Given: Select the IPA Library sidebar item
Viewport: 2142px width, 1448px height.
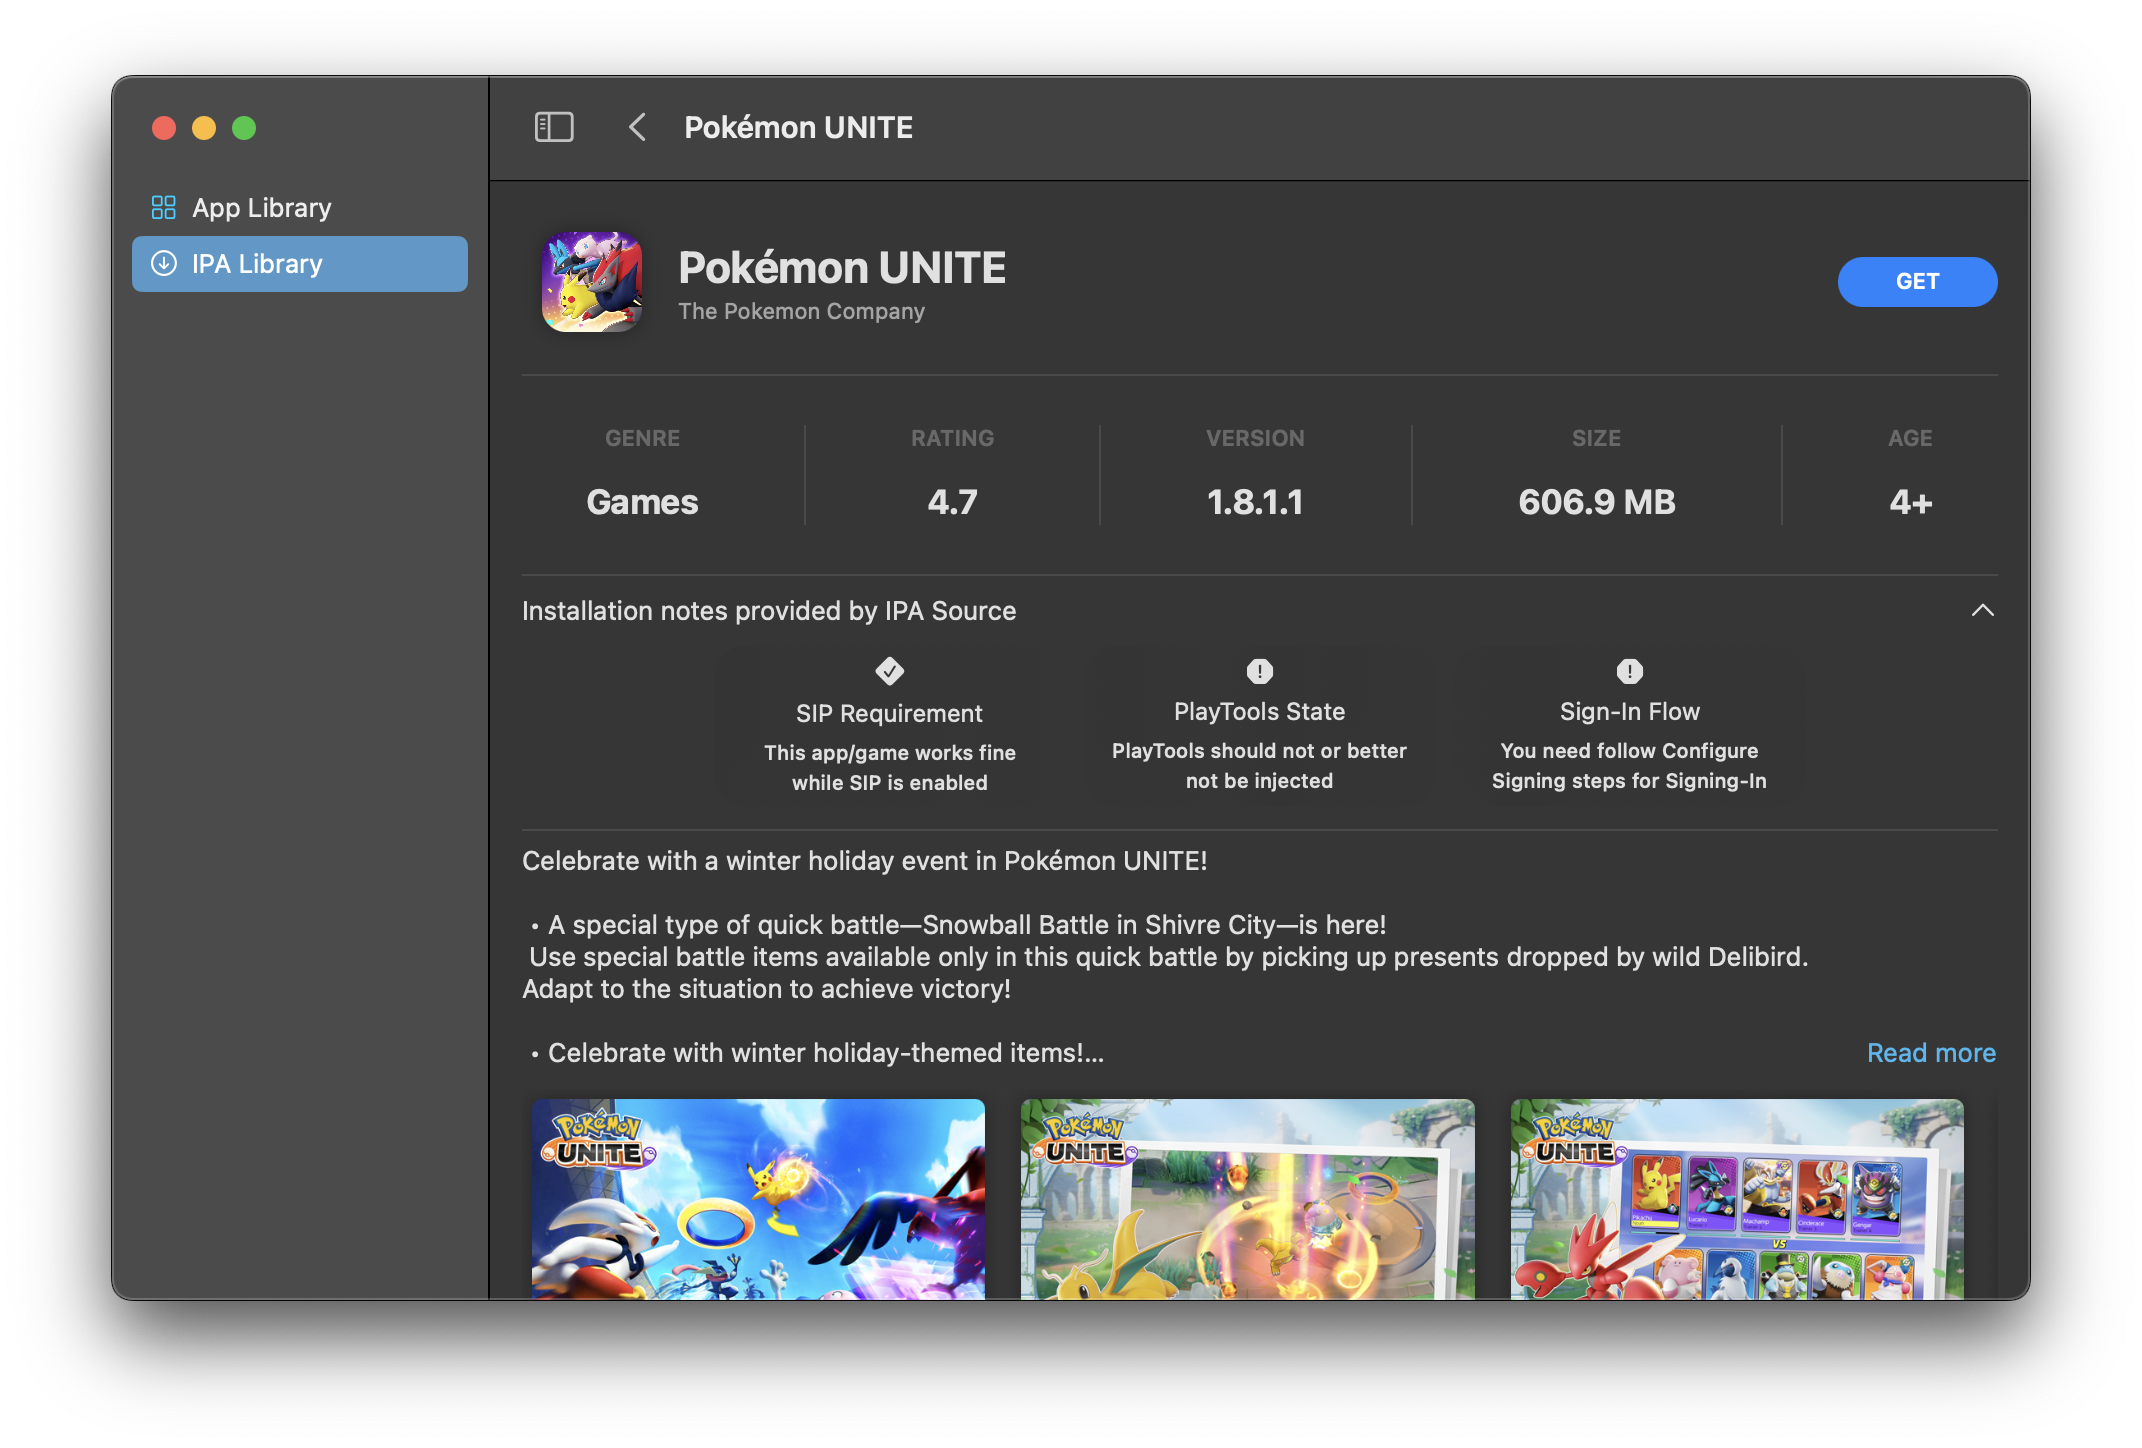Looking at the screenshot, I should point(299,264).
